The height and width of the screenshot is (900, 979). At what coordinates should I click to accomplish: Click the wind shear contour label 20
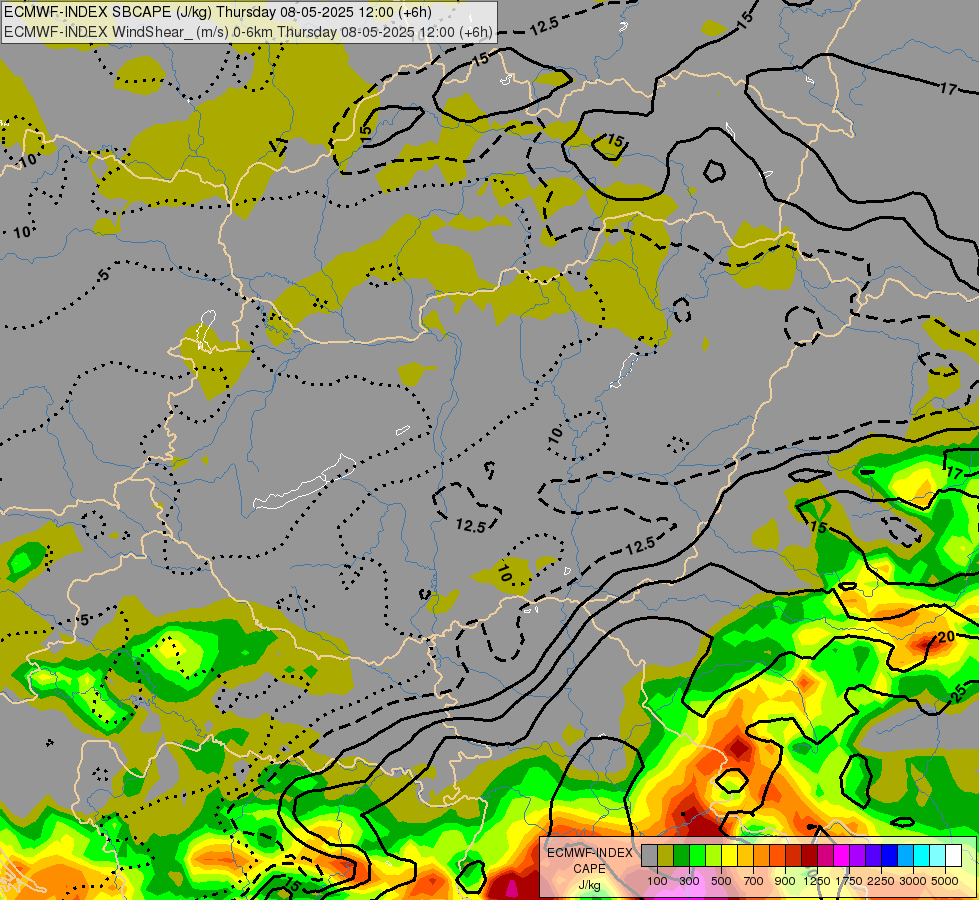pyautogui.click(x=947, y=636)
